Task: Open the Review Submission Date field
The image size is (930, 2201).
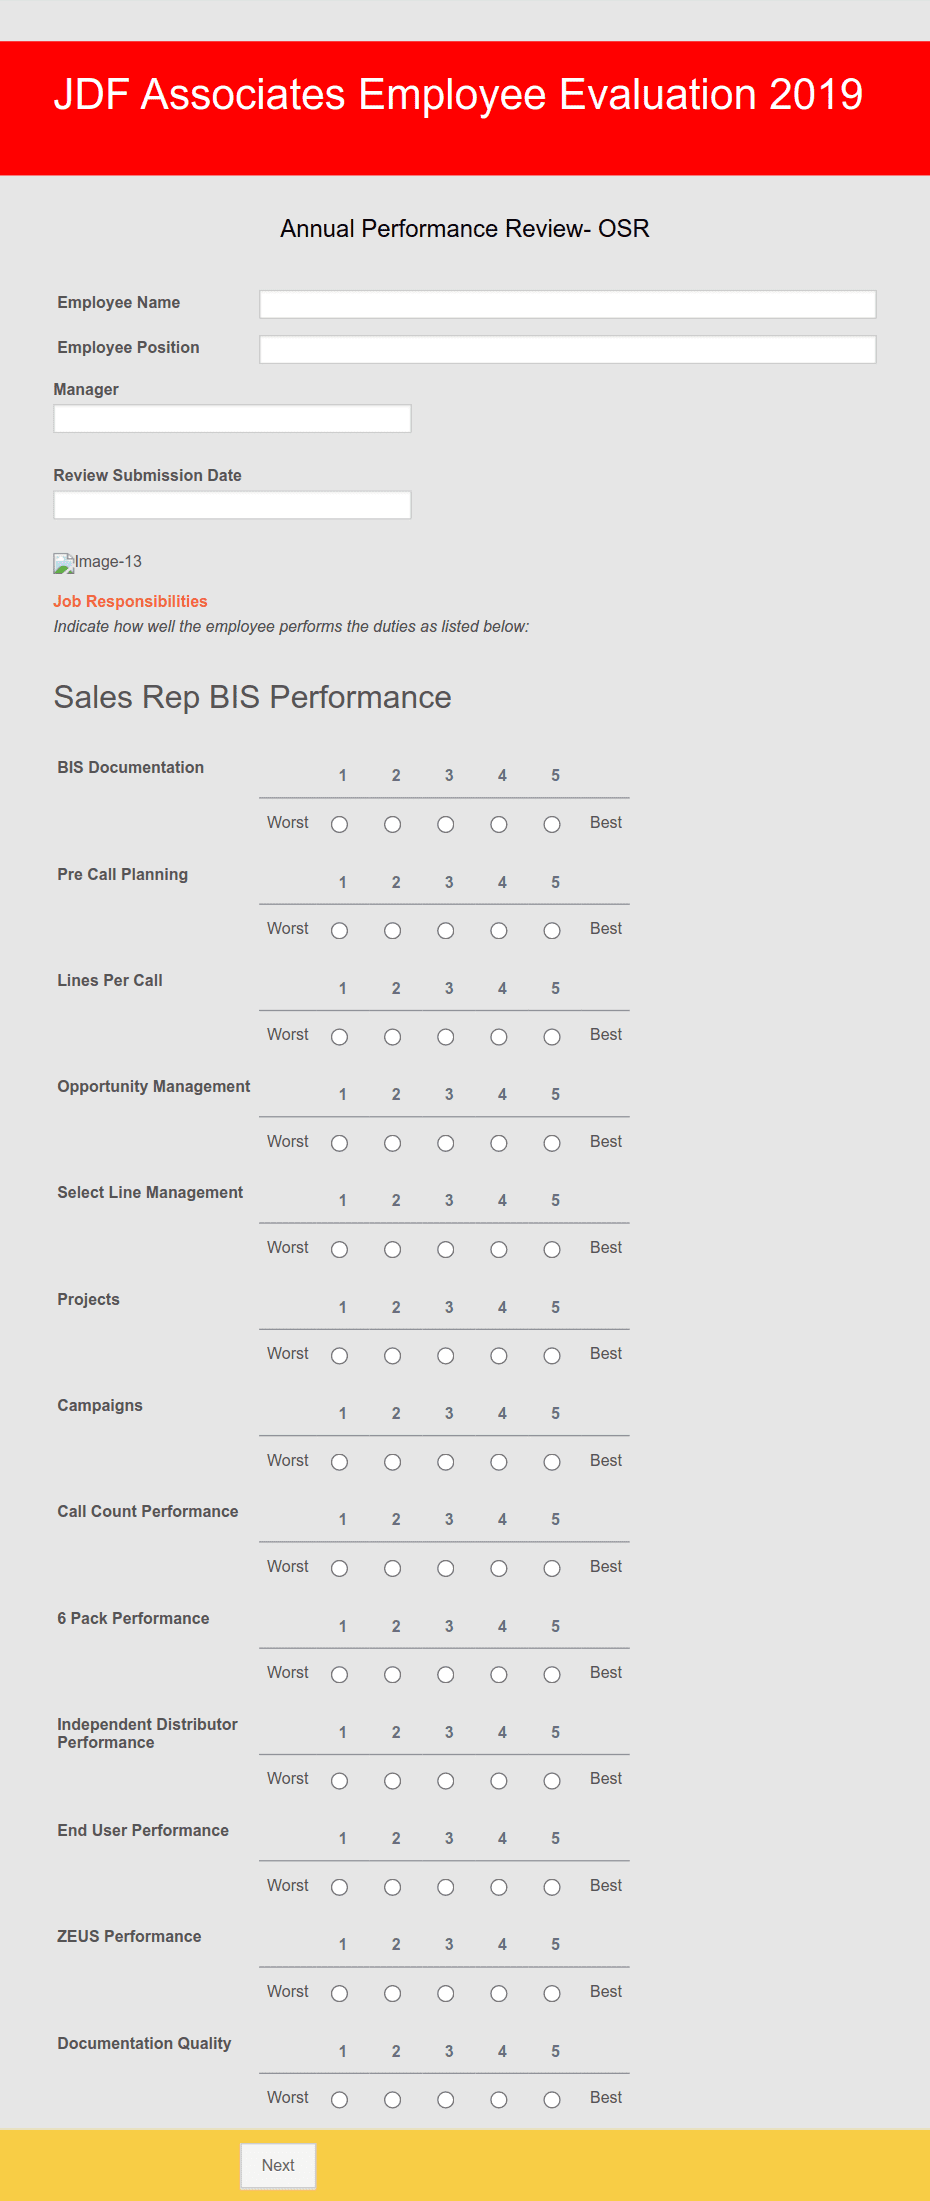Action: click(232, 505)
